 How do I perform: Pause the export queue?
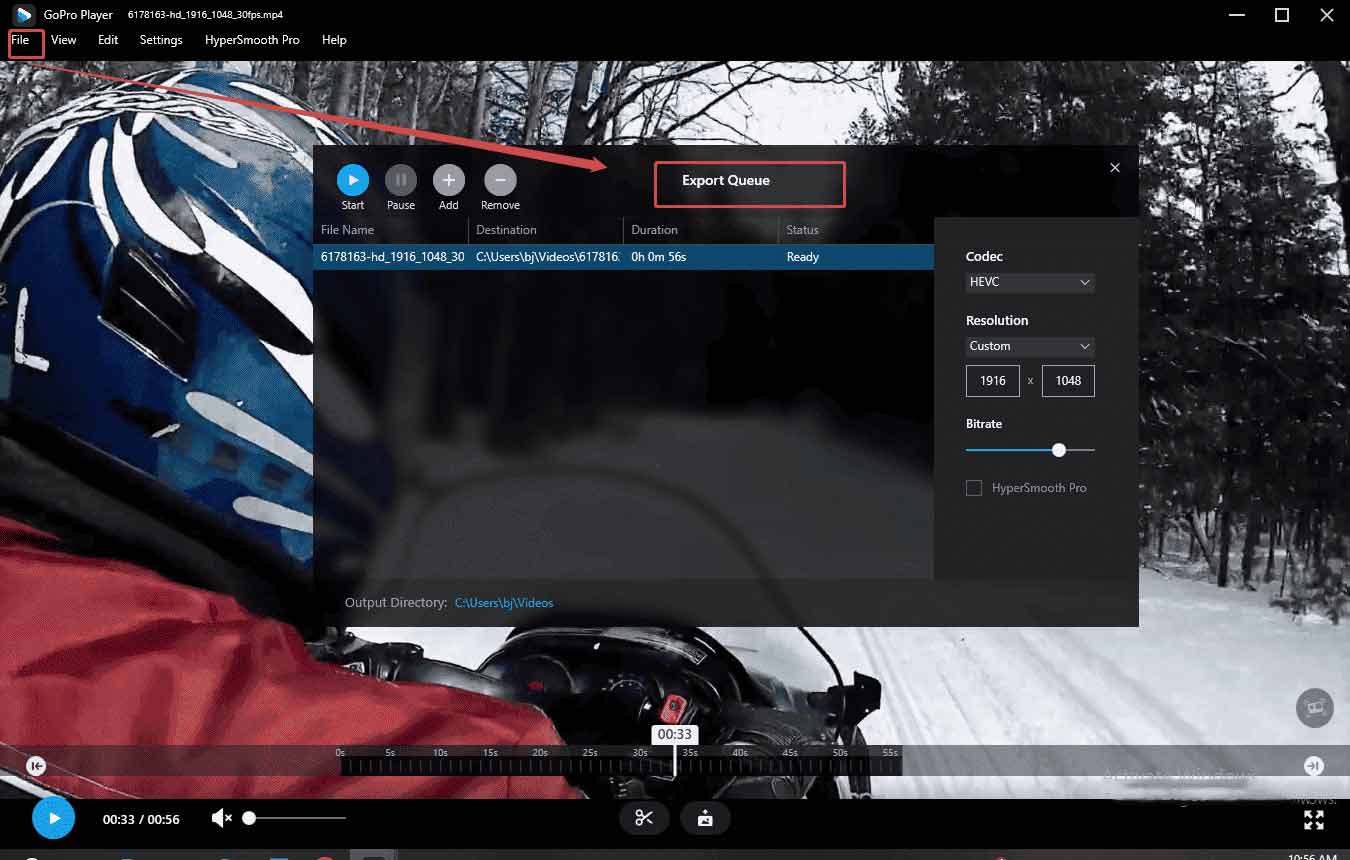click(x=400, y=181)
